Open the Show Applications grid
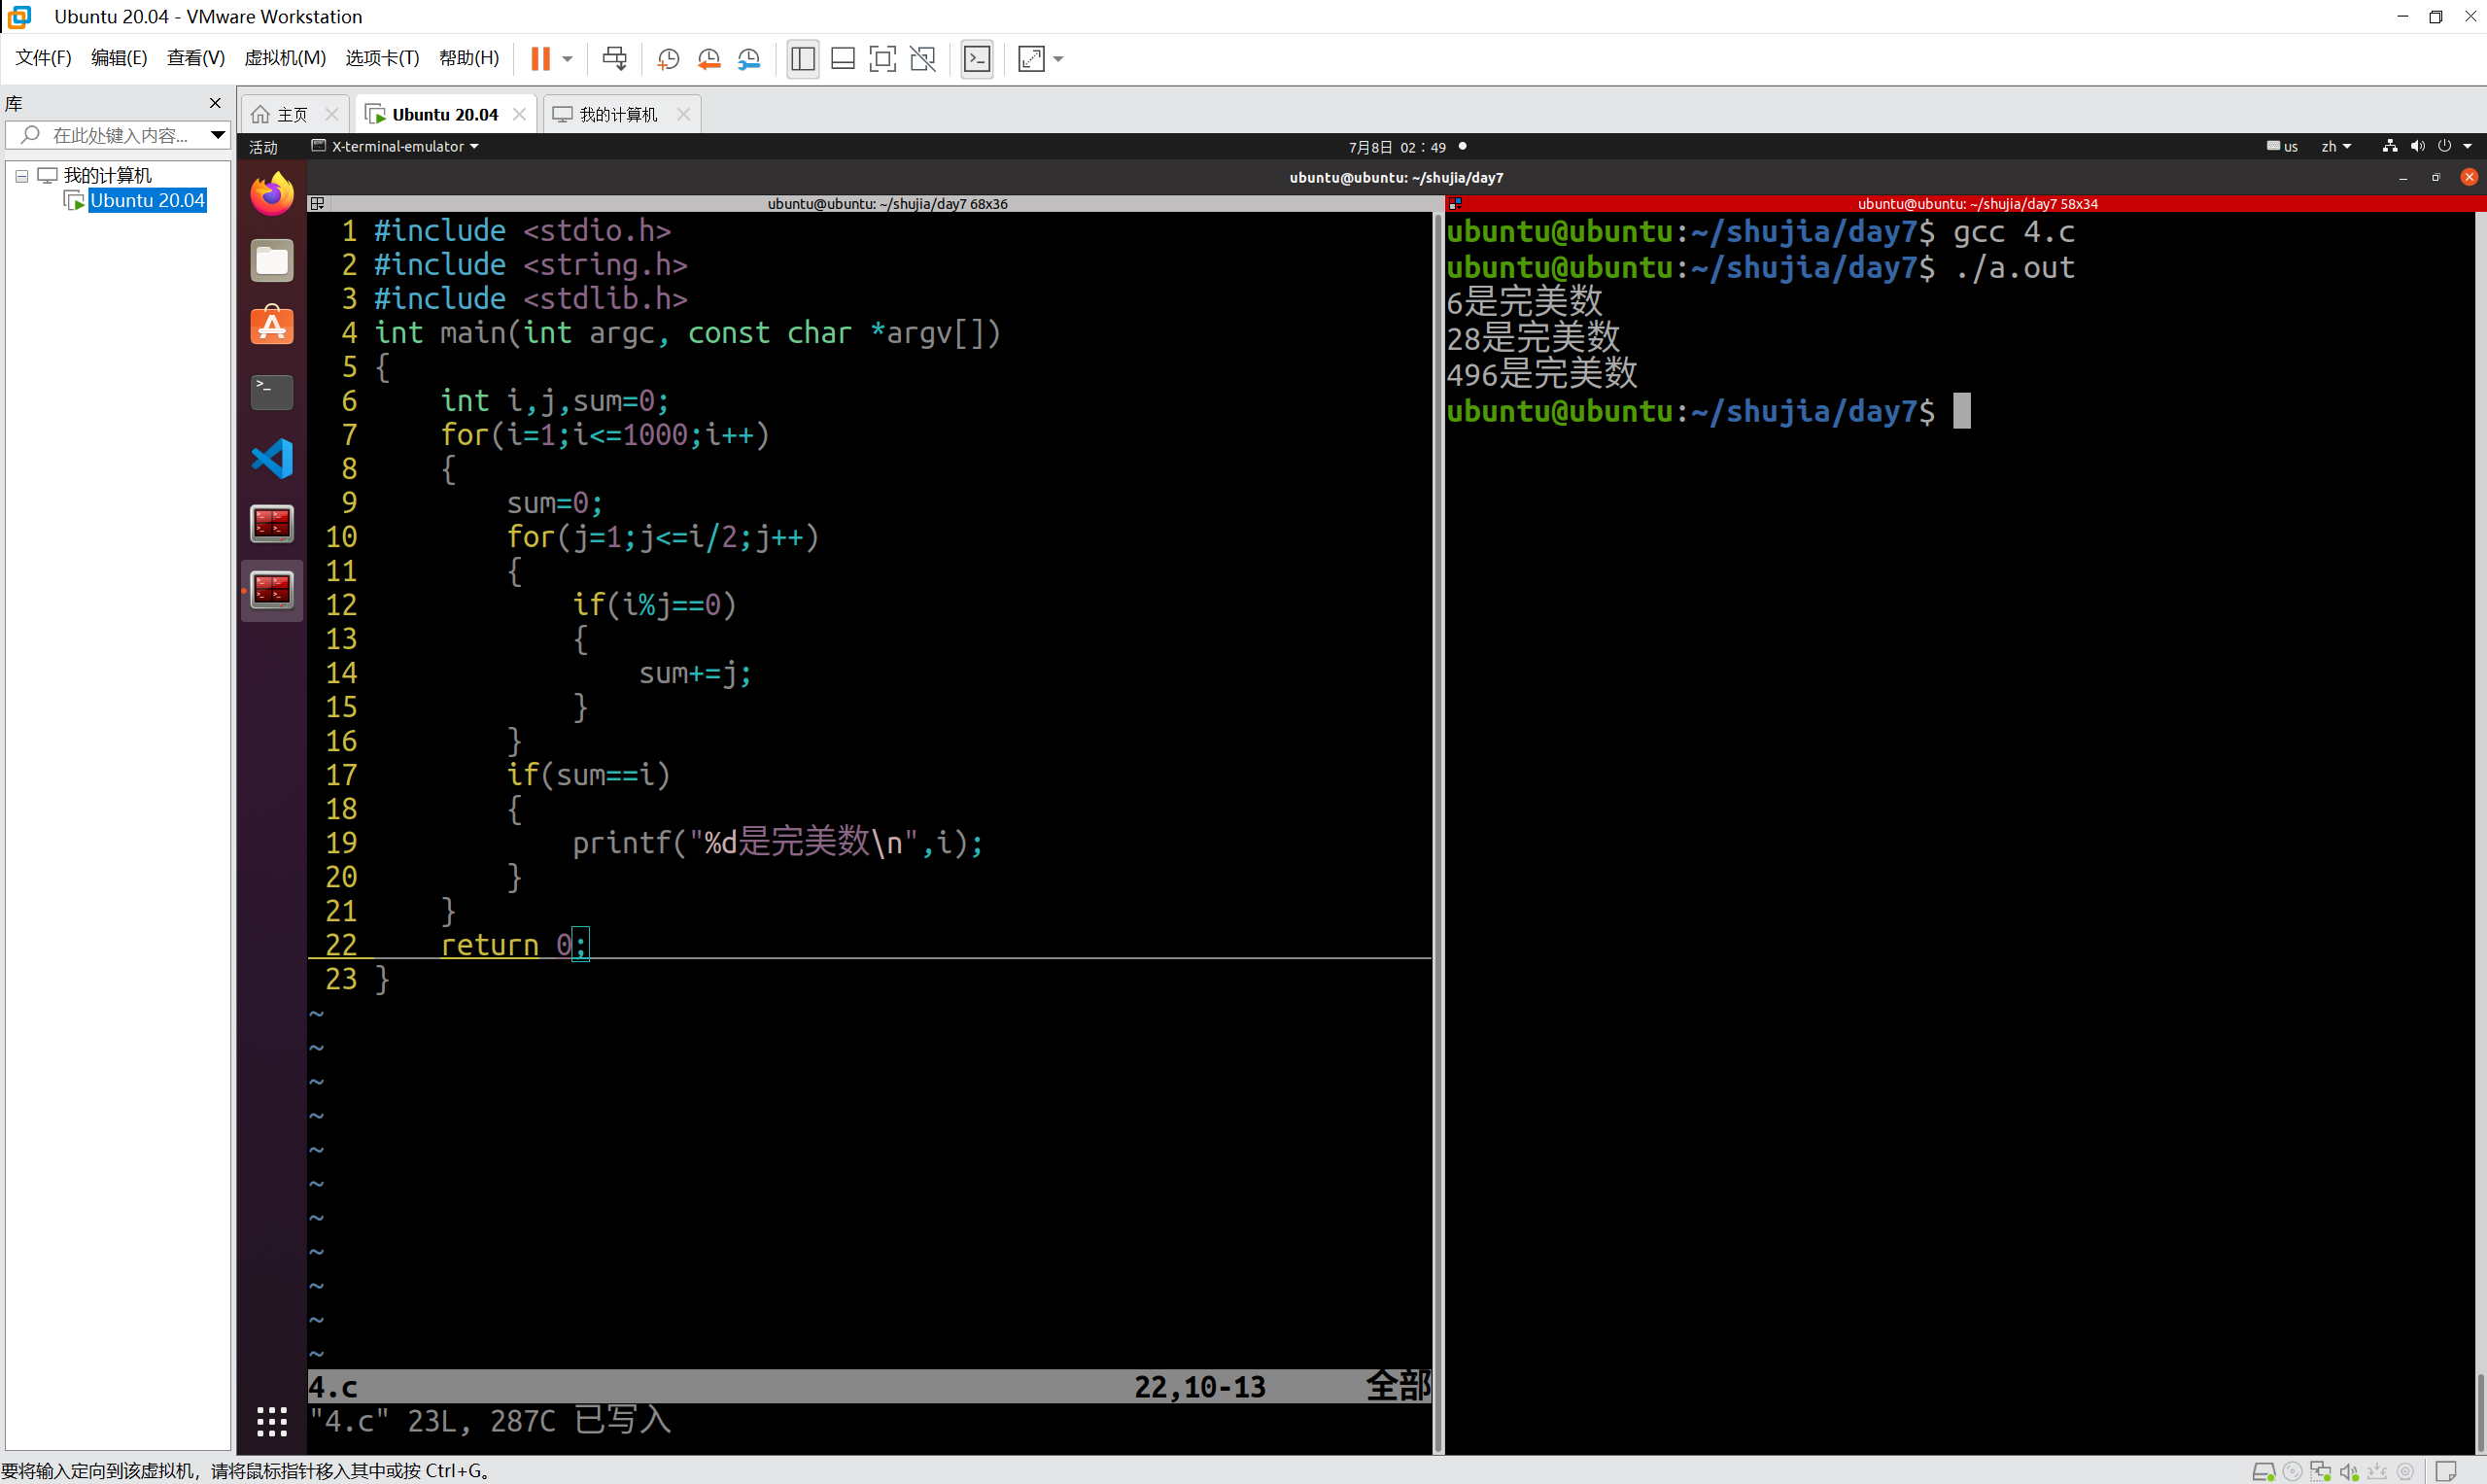 pos(271,1420)
